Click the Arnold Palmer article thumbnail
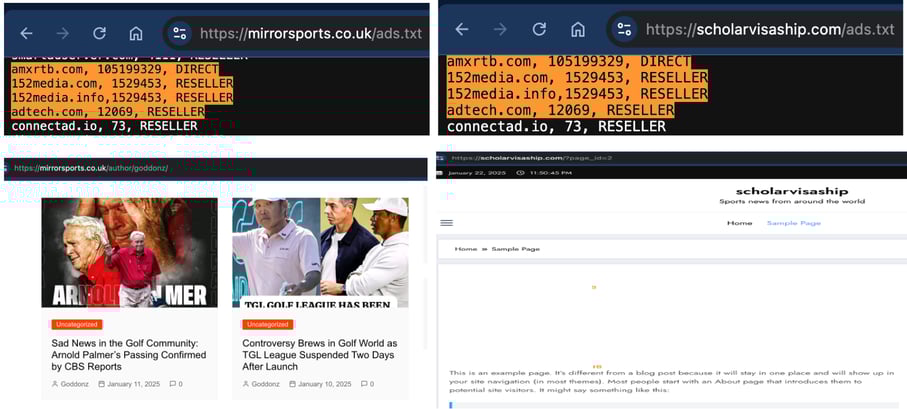 coord(129,252)
